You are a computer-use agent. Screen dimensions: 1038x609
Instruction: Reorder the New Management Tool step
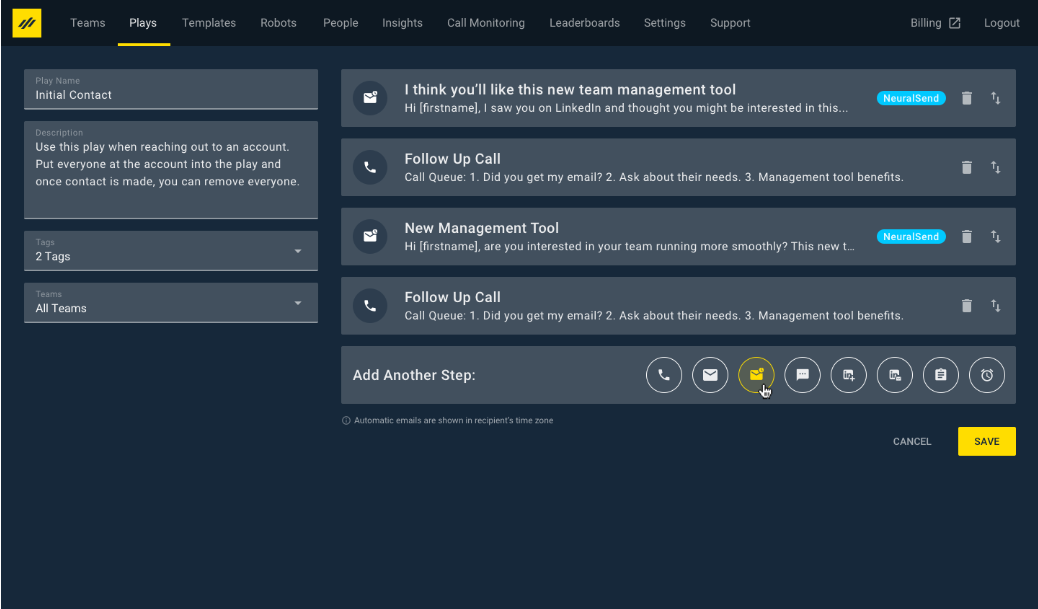coord(996,236)
